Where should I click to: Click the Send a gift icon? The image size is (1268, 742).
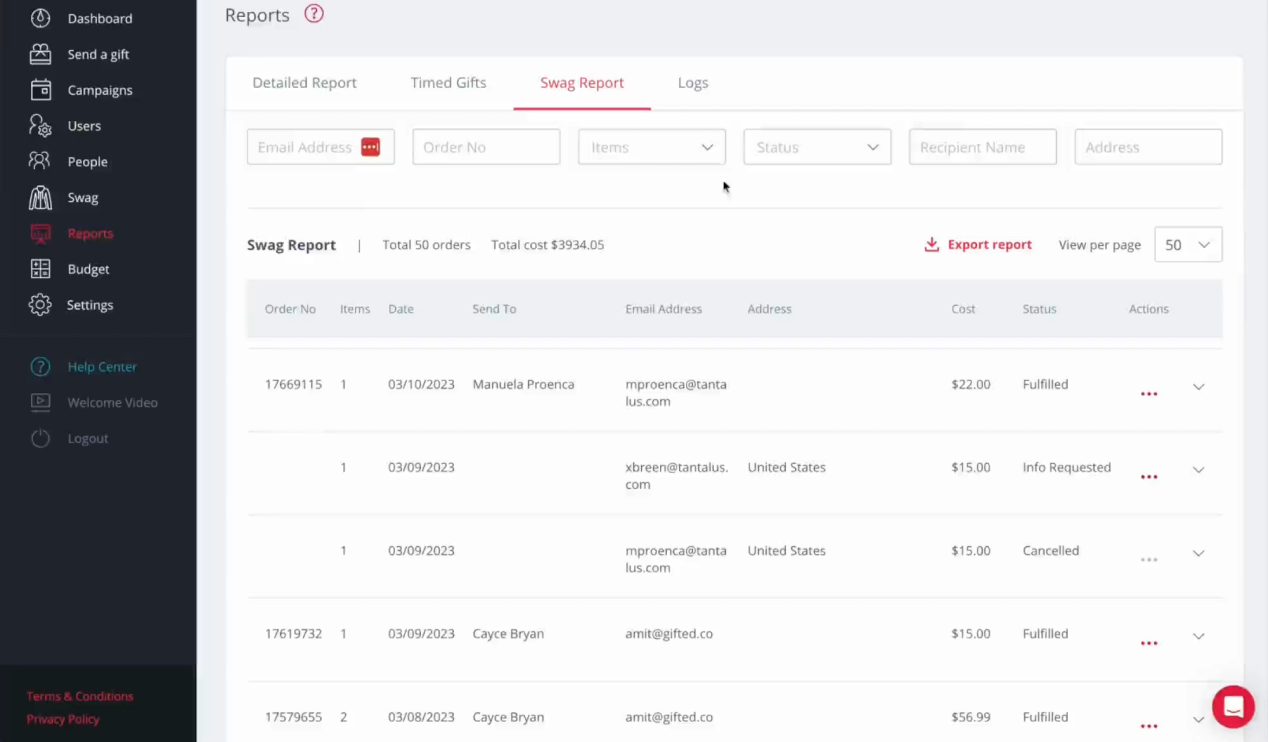coord(40,54)
